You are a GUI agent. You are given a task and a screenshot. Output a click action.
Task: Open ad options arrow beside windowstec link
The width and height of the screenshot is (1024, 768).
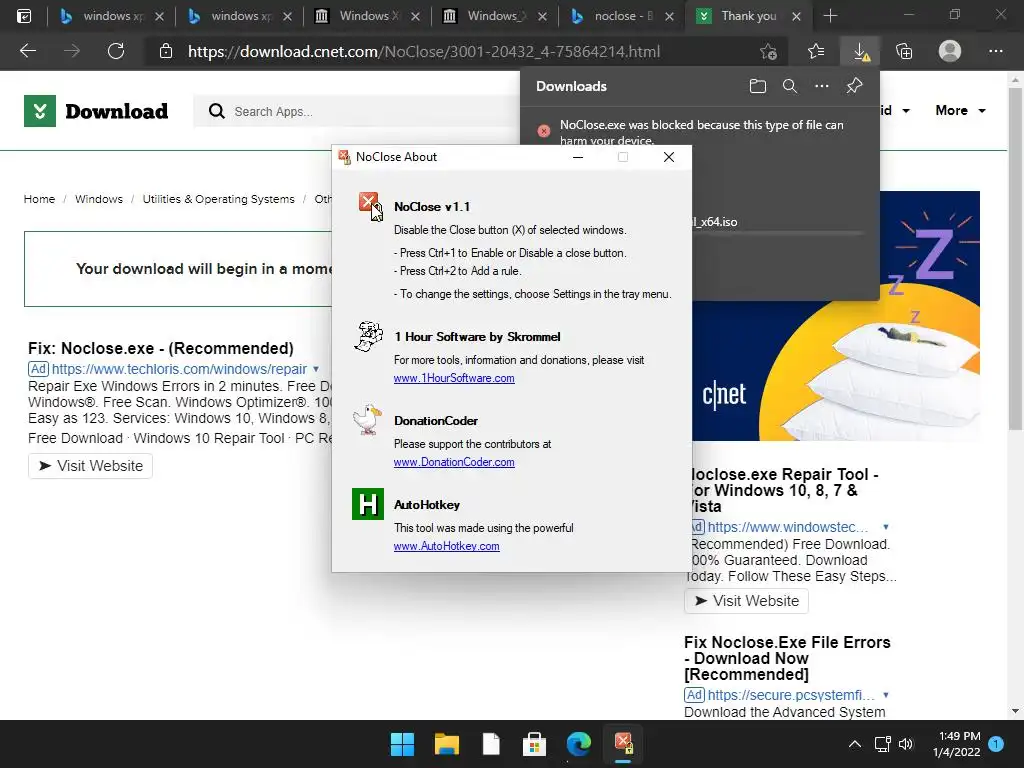click(x=886, y=527)
